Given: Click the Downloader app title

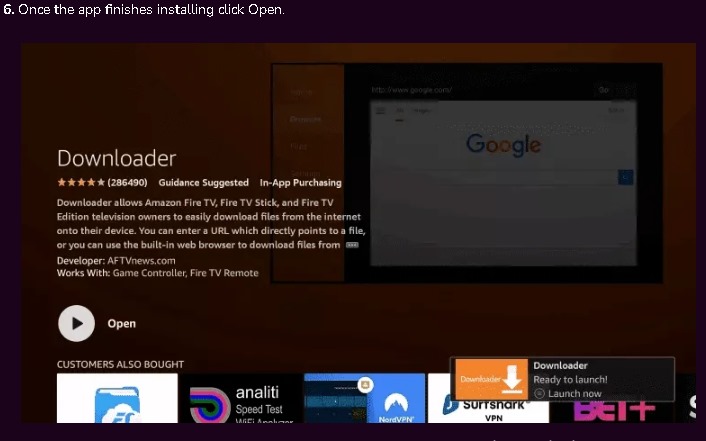Looking at the screenshot, I should [116, 158].
